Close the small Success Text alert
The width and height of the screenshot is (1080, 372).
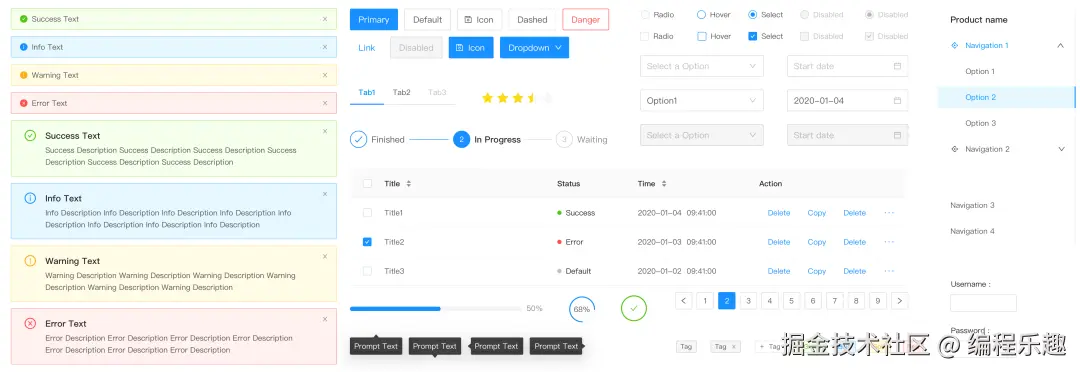pyautogui.click(x=325, y=19)
